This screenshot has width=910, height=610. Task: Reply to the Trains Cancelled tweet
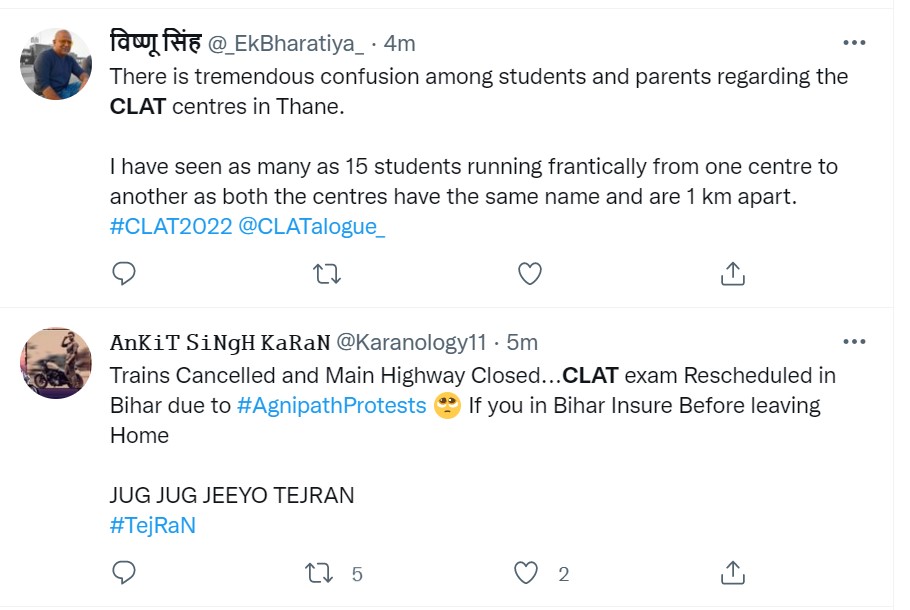click(123, 573)
